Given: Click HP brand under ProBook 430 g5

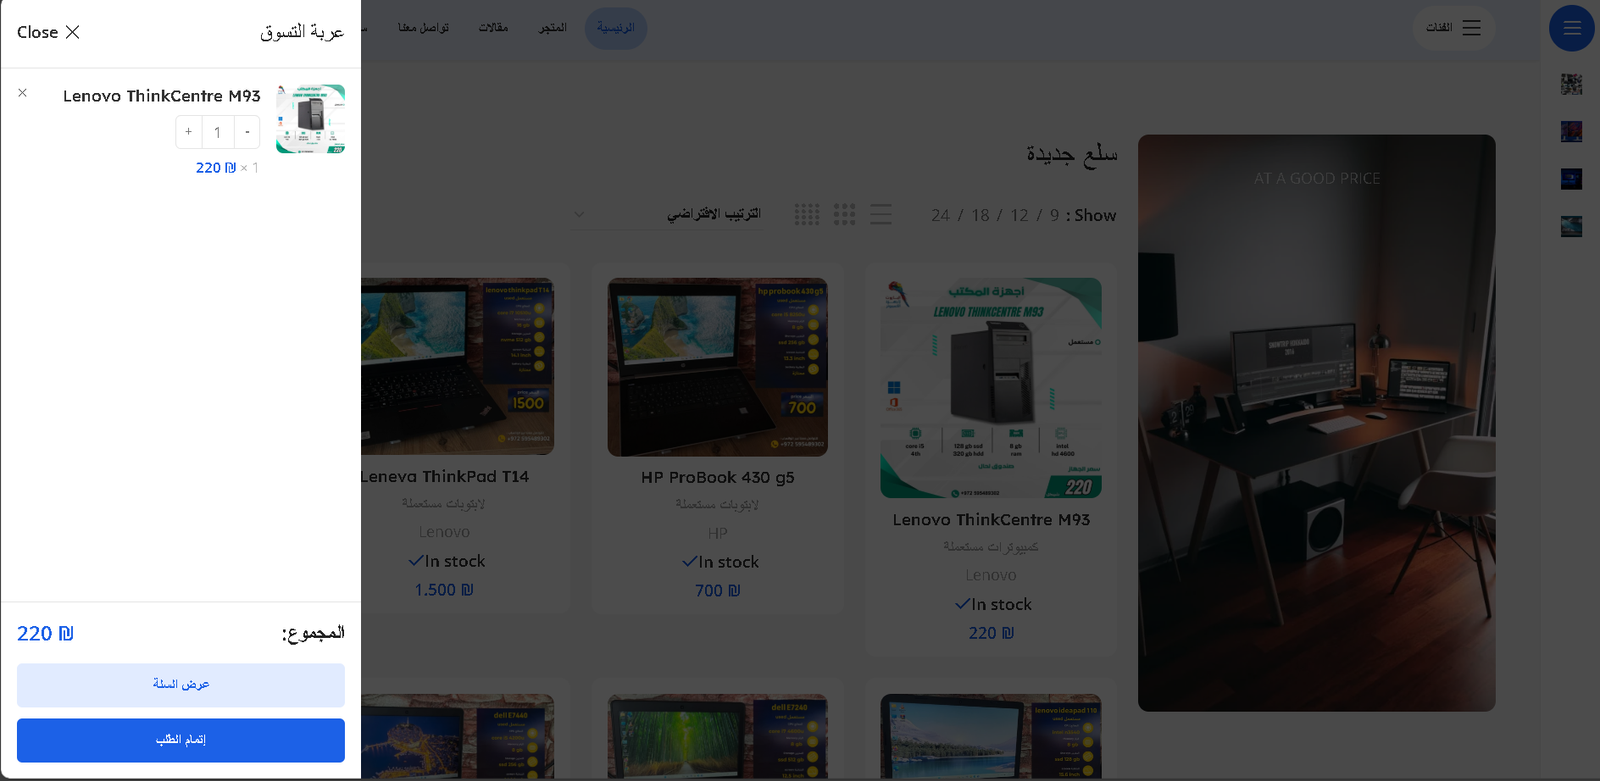Looking at the screenshot, I should (718, 533).
